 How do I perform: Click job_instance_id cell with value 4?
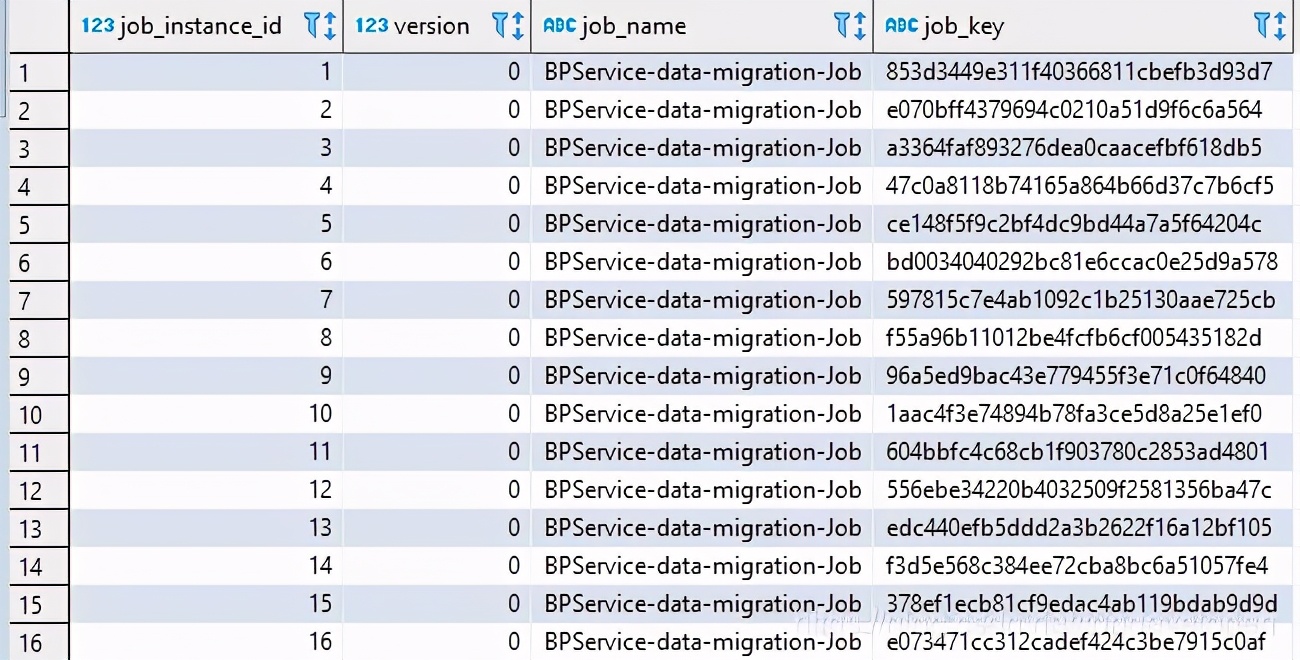click(206, 186)
